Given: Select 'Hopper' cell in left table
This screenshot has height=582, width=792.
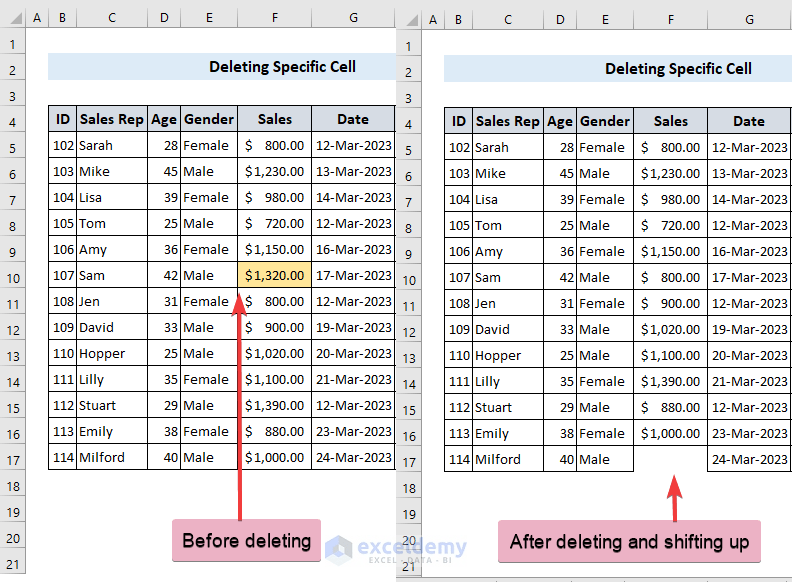Looking at the screenshot, I should click(x=112, y=353).
